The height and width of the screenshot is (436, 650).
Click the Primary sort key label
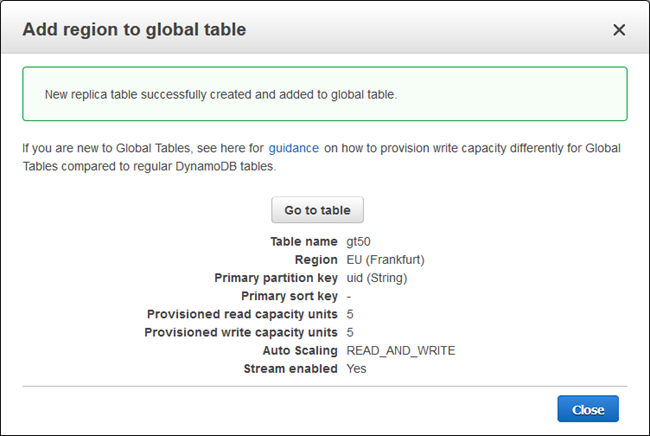pos(288,296)
